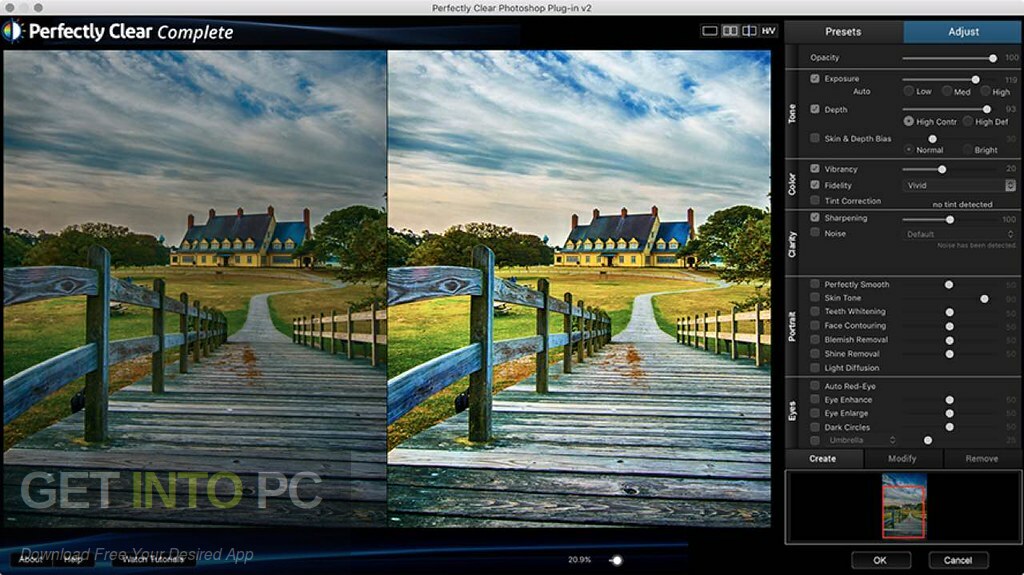Enable Light Diffusion checkbox

point(815,367)
